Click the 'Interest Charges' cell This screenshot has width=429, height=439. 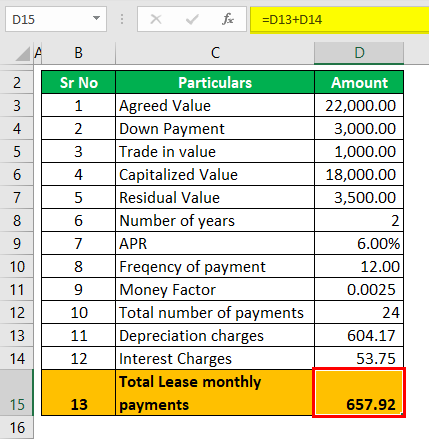click(215, 358)
